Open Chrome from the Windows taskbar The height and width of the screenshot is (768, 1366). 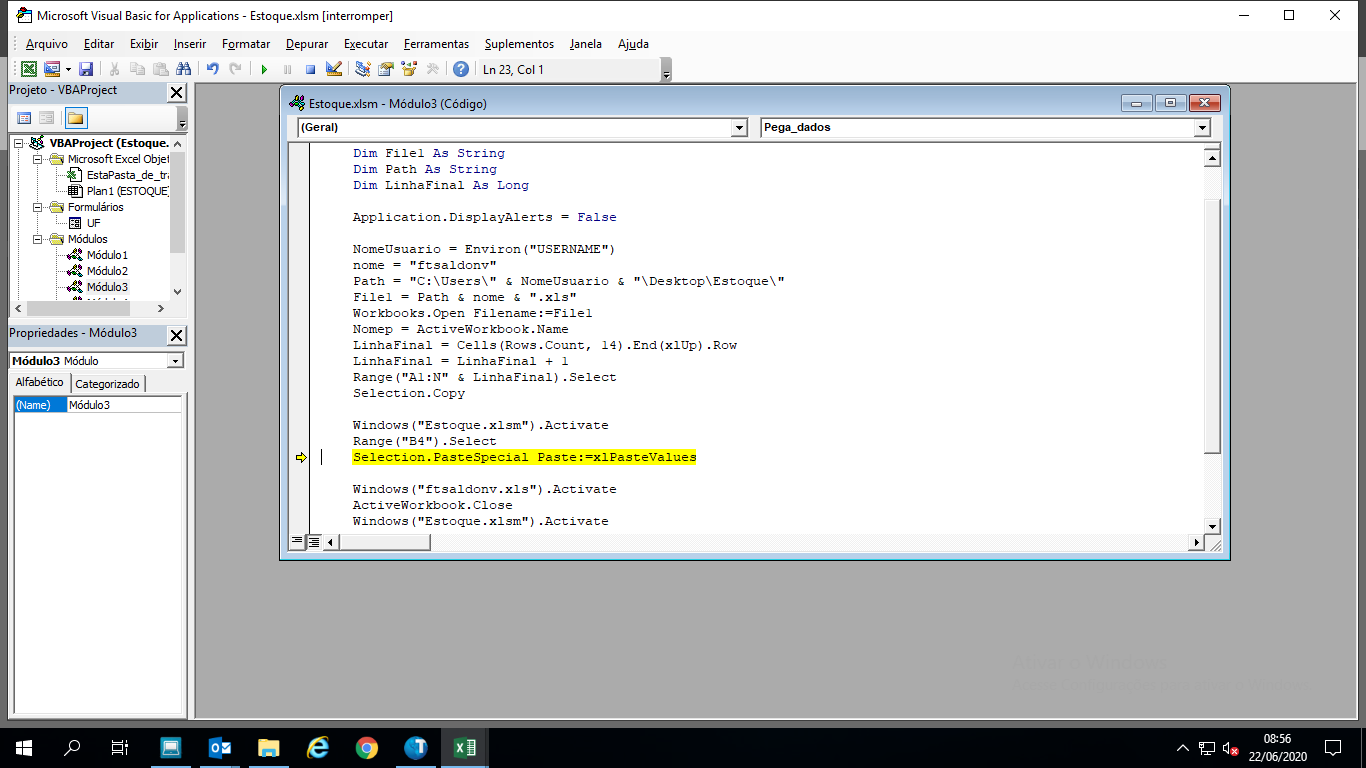[367, 748]
